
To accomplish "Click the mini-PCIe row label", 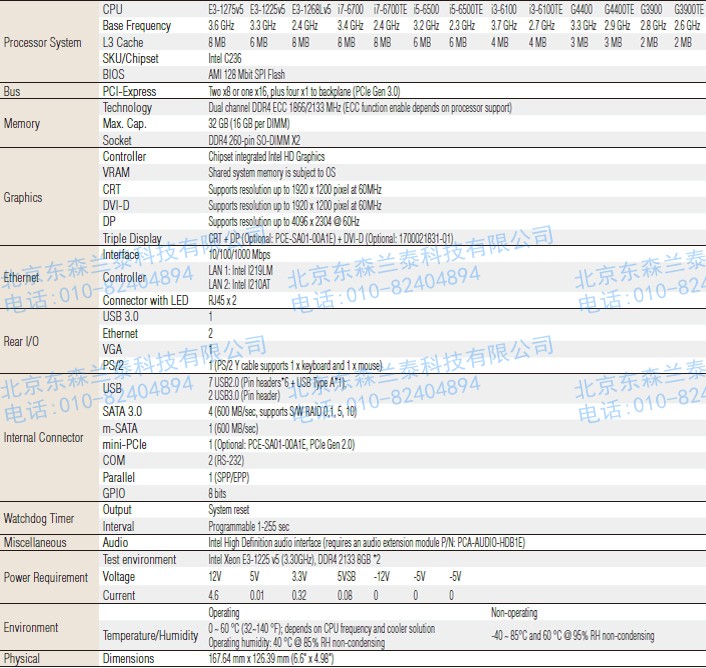I will [x=126, y=444].
